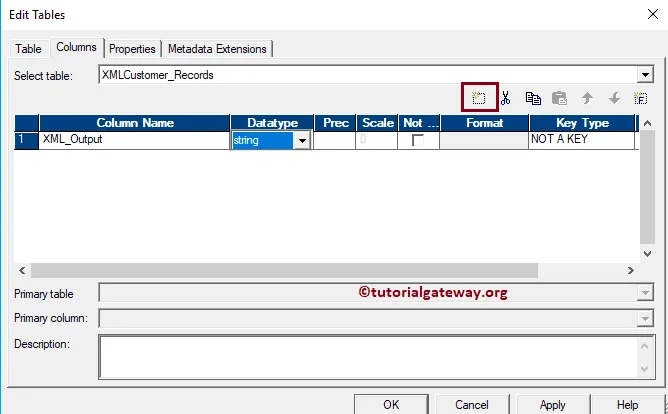Click inside the Description text box
Viewport: 668px width, 414px height.
click(369, 357)
